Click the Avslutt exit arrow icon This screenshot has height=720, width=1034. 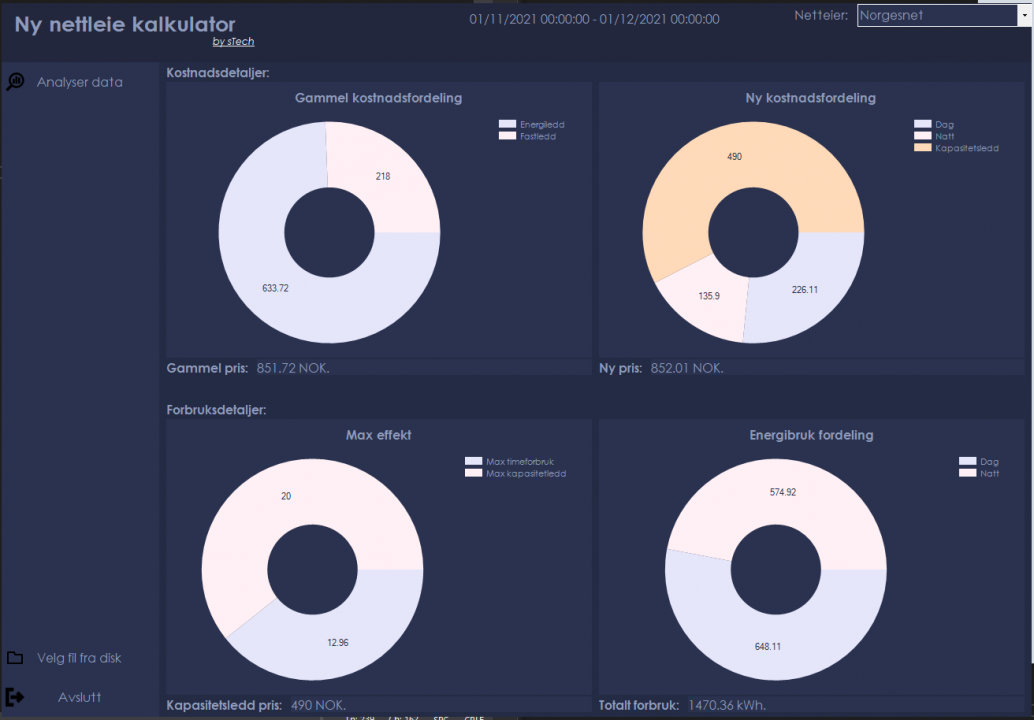15,697
